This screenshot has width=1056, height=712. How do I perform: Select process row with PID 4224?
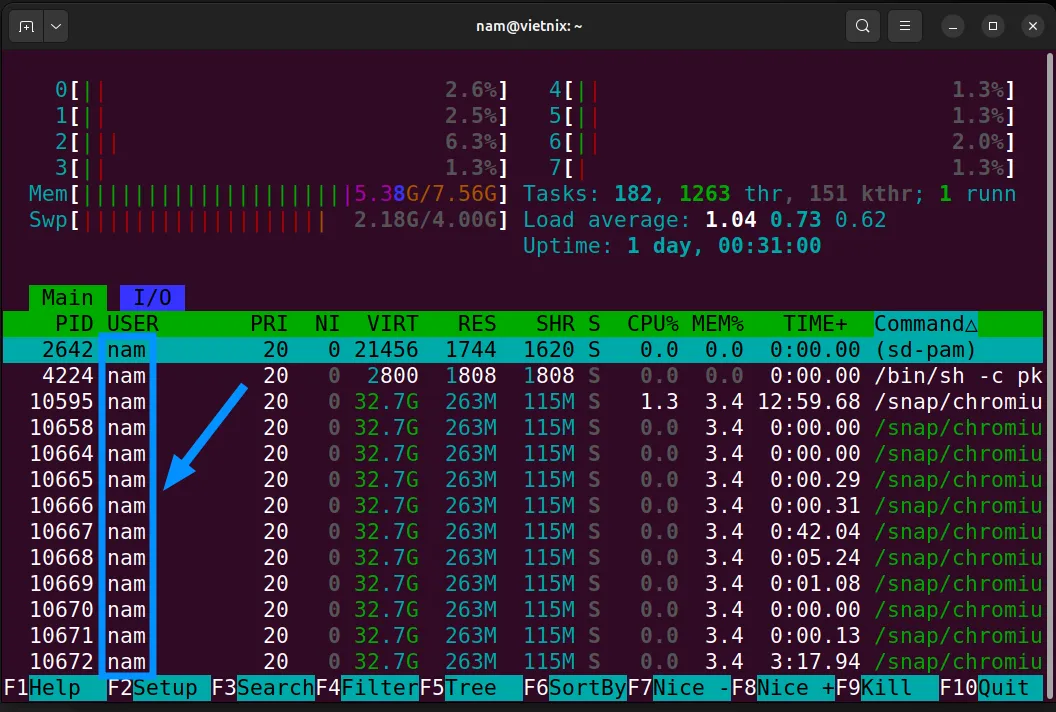pos(523,376)
